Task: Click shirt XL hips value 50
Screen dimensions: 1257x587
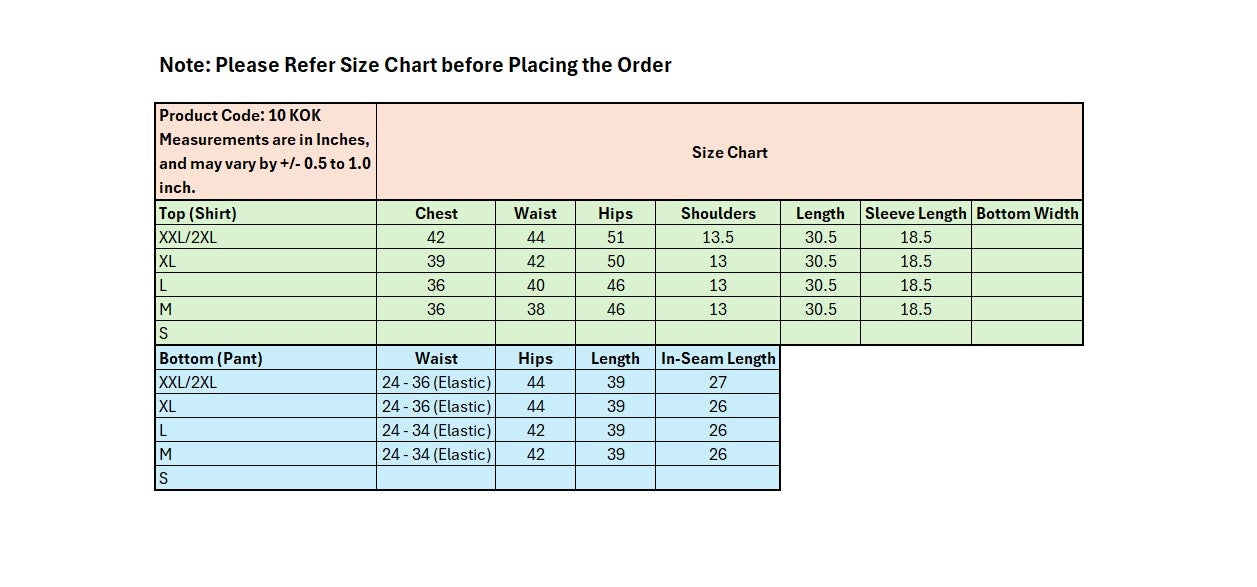Action: pos(615,261)
